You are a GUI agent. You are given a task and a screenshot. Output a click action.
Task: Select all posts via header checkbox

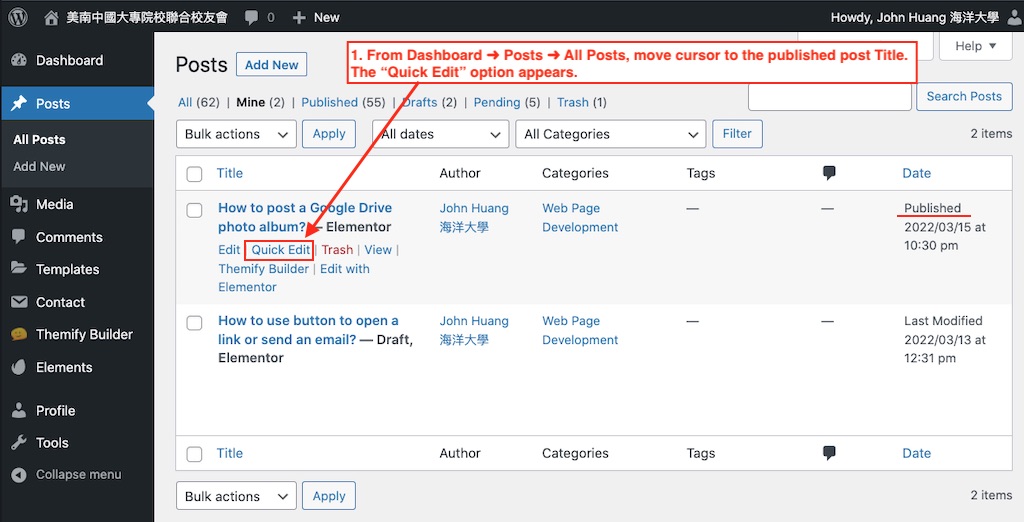(x=194, y=174)
